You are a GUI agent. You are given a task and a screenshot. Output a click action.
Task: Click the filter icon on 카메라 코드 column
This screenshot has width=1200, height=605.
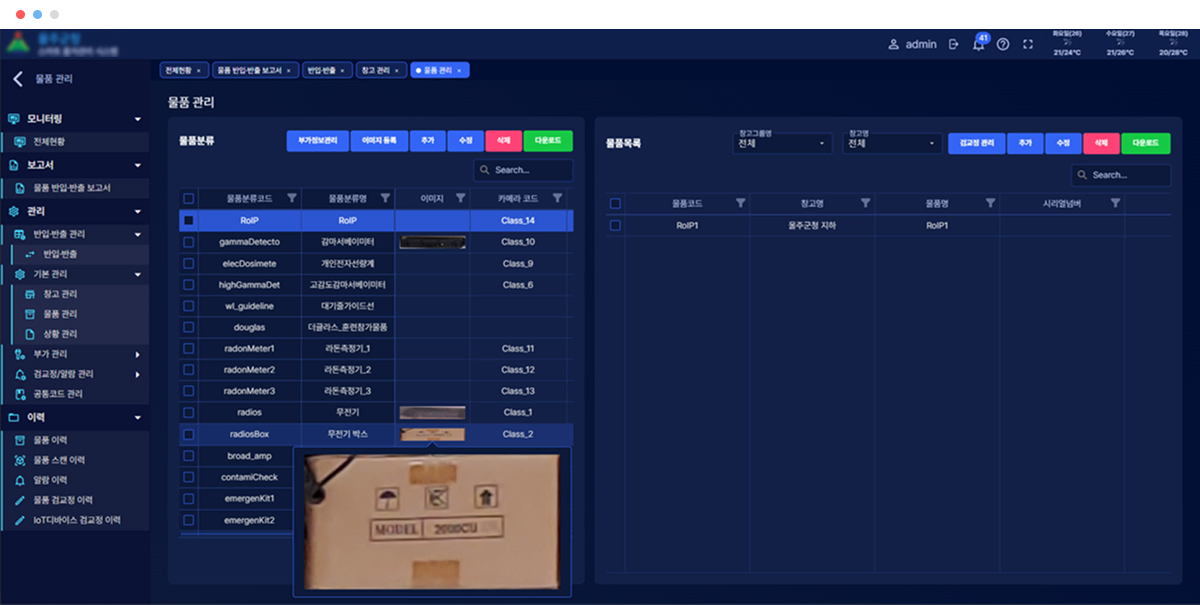(x=557, y=198)
